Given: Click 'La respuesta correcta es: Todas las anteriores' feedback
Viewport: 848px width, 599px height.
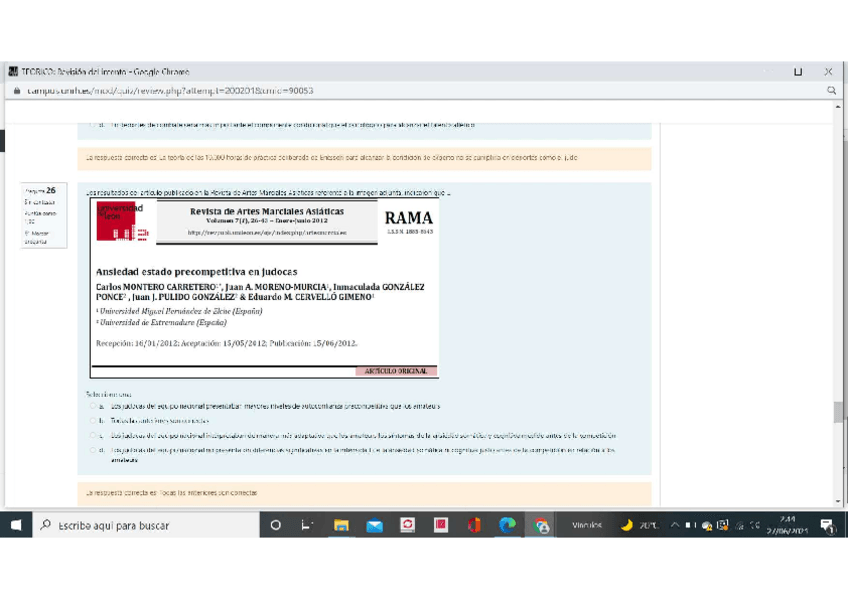Looking at the screenshot, I should coord(171,492).
